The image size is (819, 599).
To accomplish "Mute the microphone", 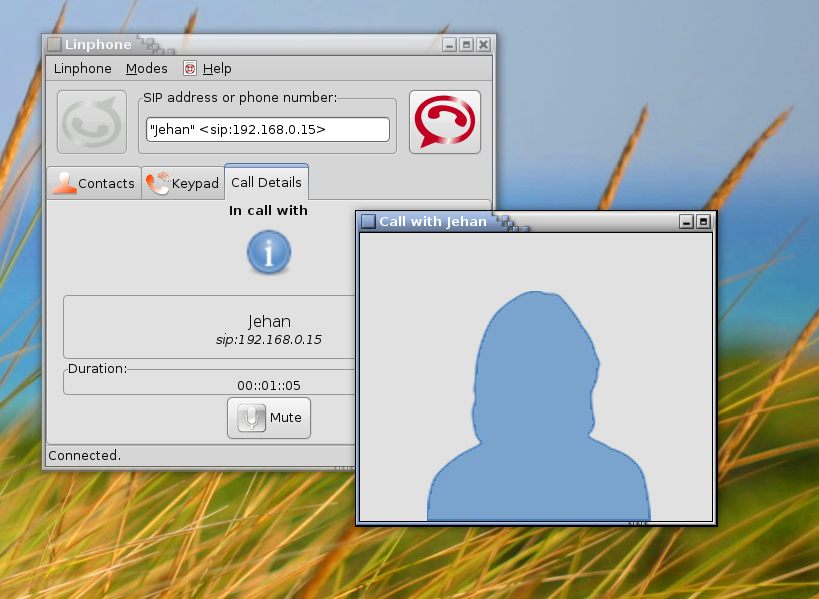I will pos(269,418).
